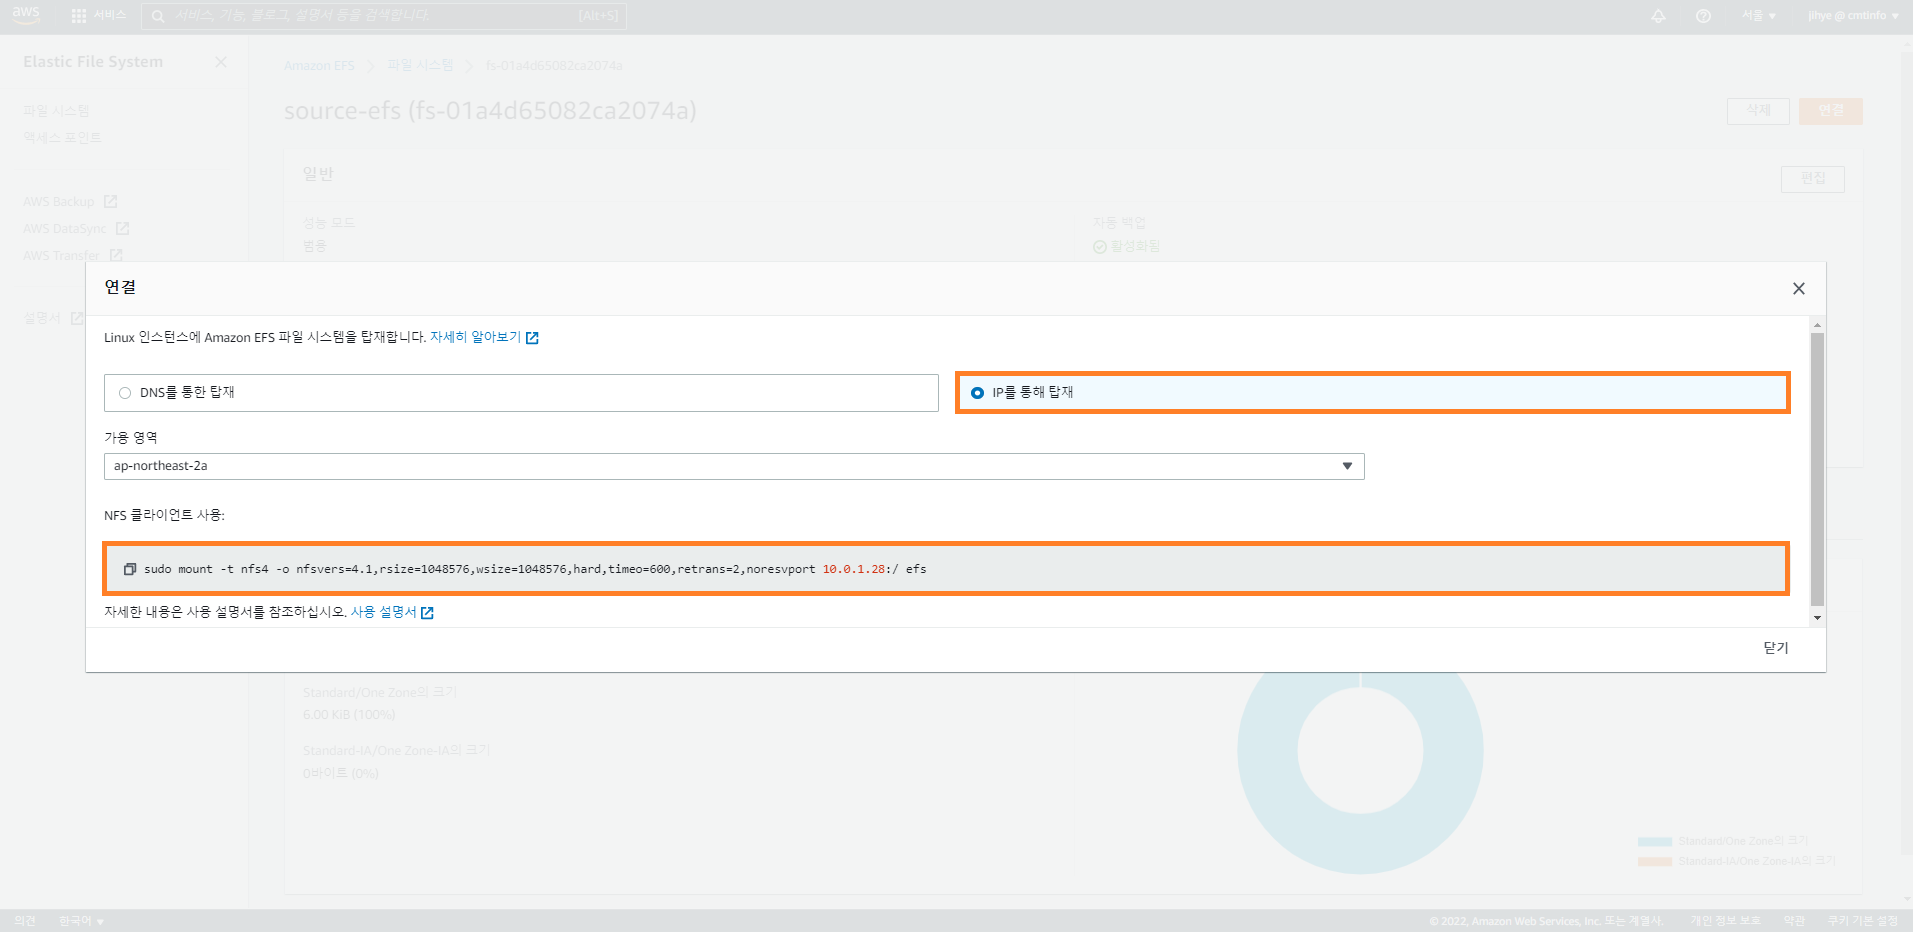1913x932 pixels.
Task: Select IP를 통해 탑재 option
Action: (1373, 393)
